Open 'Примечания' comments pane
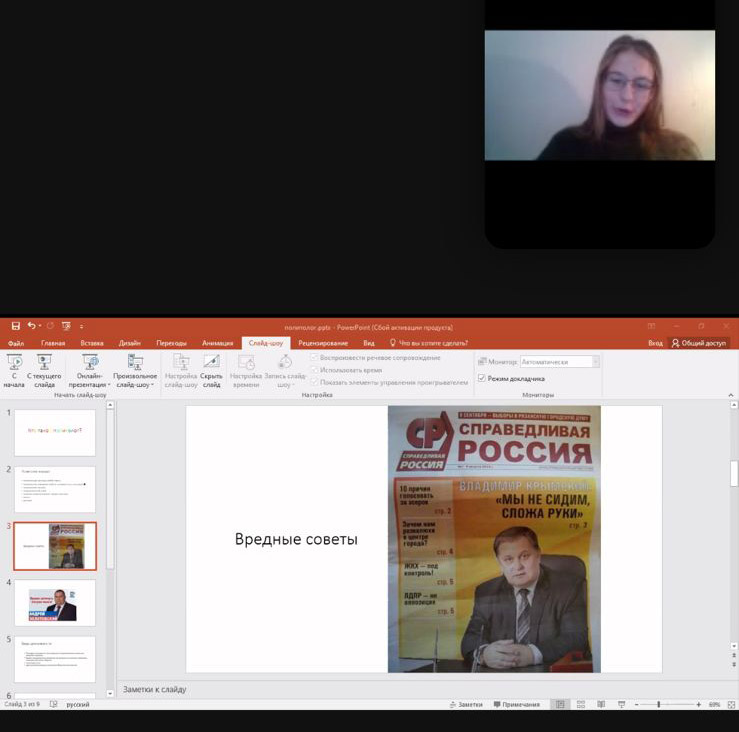The height and width of the screenshot is (732, 739). [x=517, y=704]
